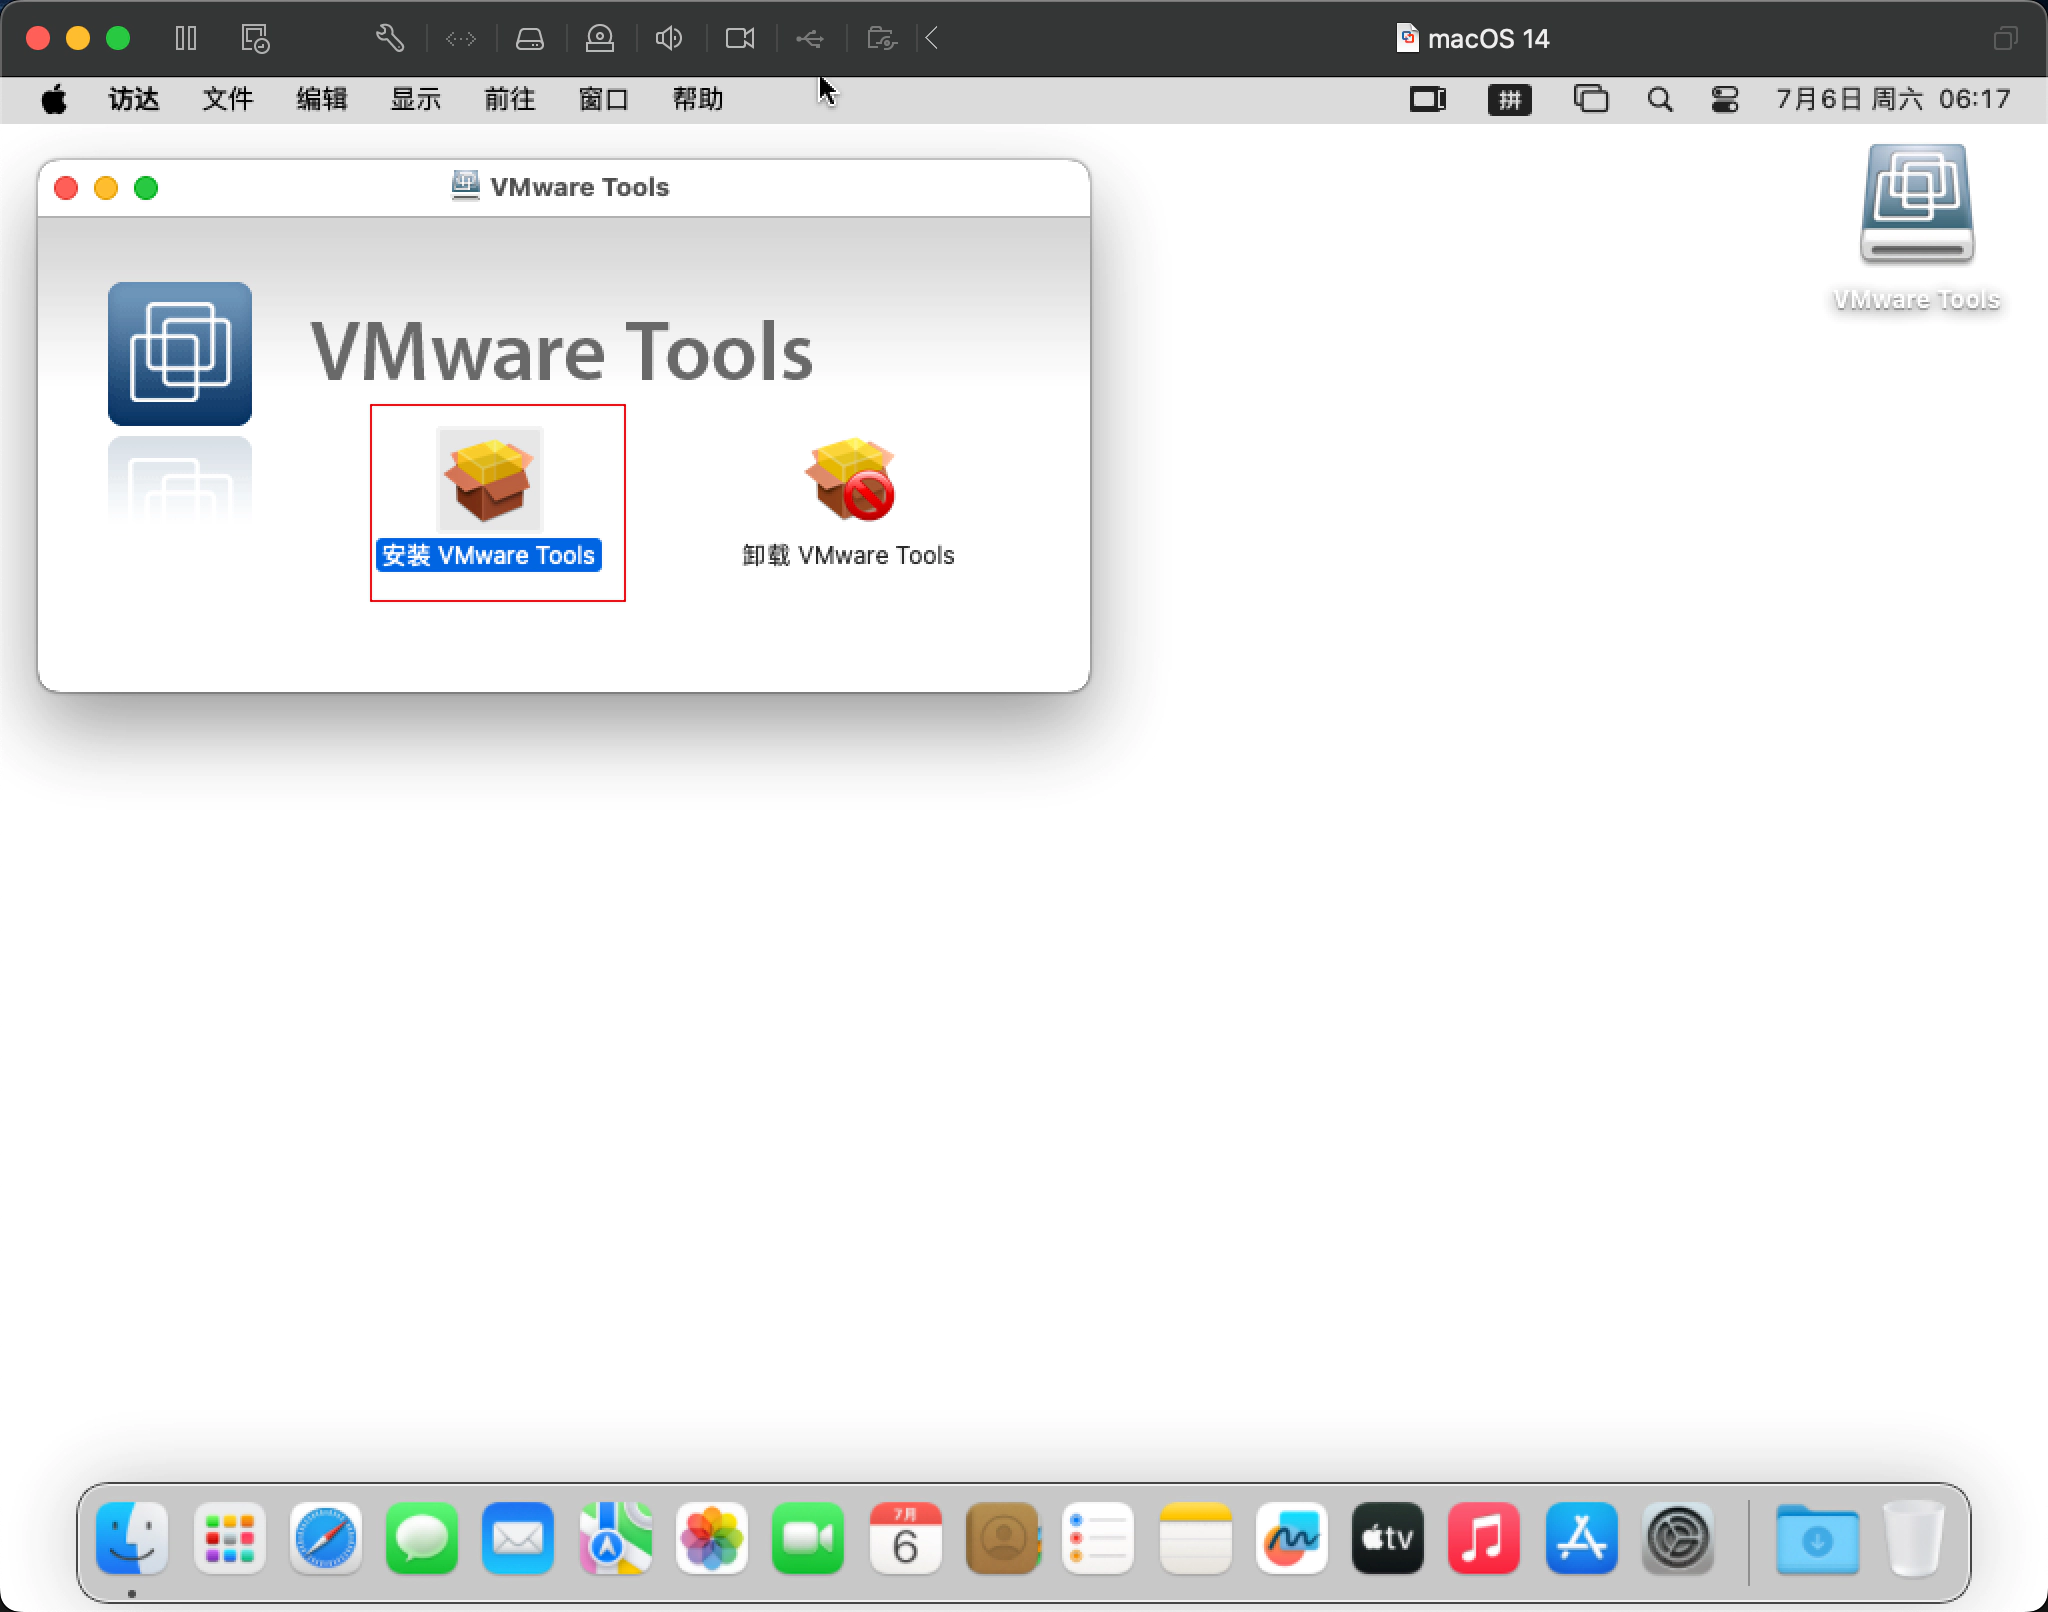Open the 窗口 menu
Image resolution: width=2048 pixels, height=1612 pixels.
point(603,99)
